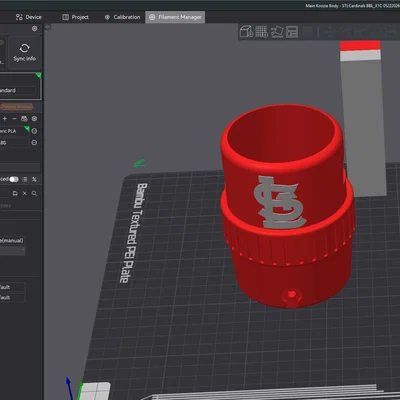Edit the ABS filament preset
Viewport: 400px width, 400px height.
(x=34, y=143)
